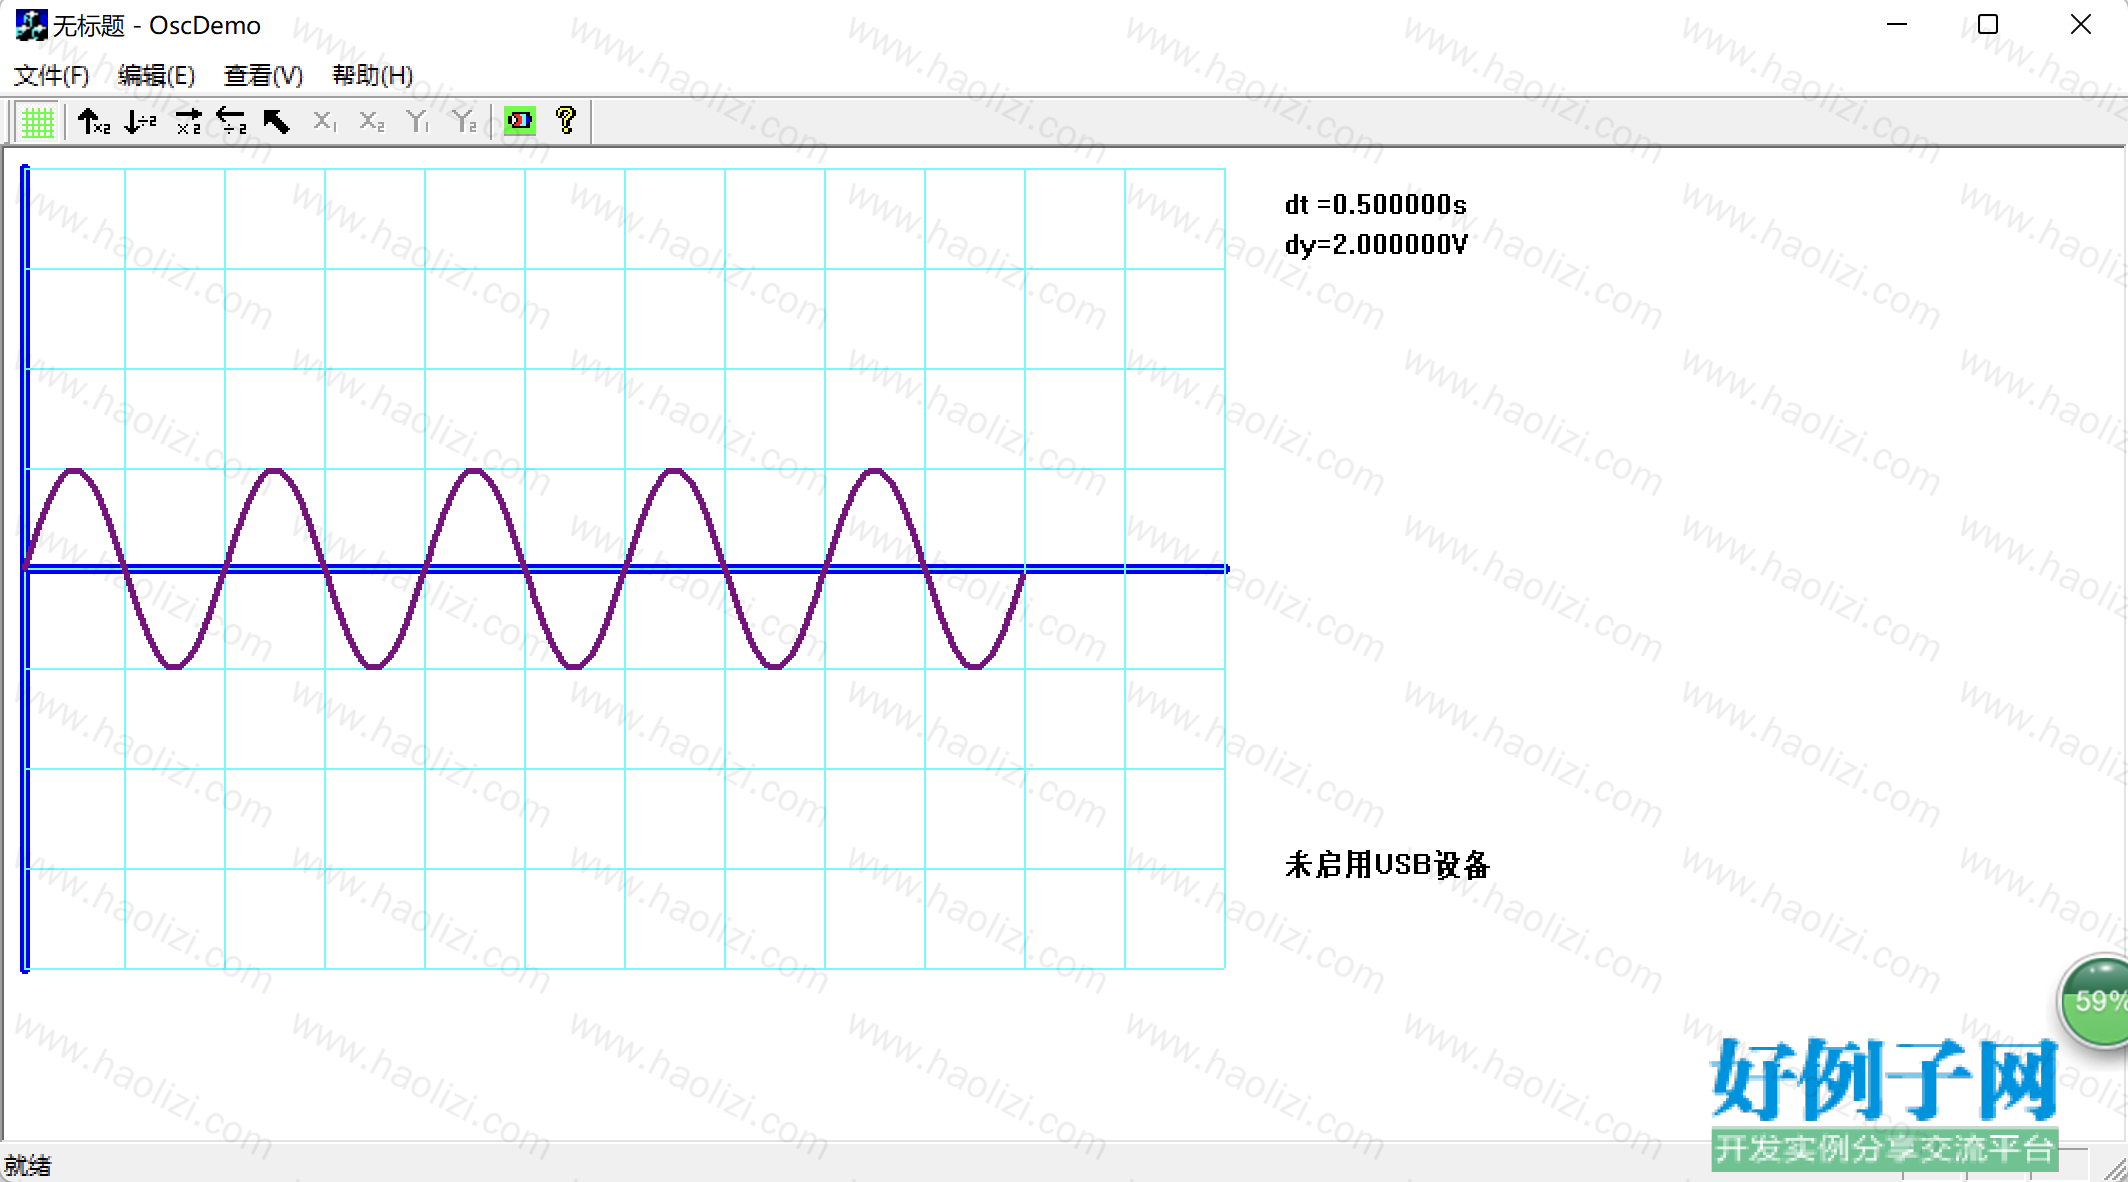The height and width of the screenshot is (1182, 2128).
Task: Click the horizontal times-two right arrow
Action: (x=187, y=122)
